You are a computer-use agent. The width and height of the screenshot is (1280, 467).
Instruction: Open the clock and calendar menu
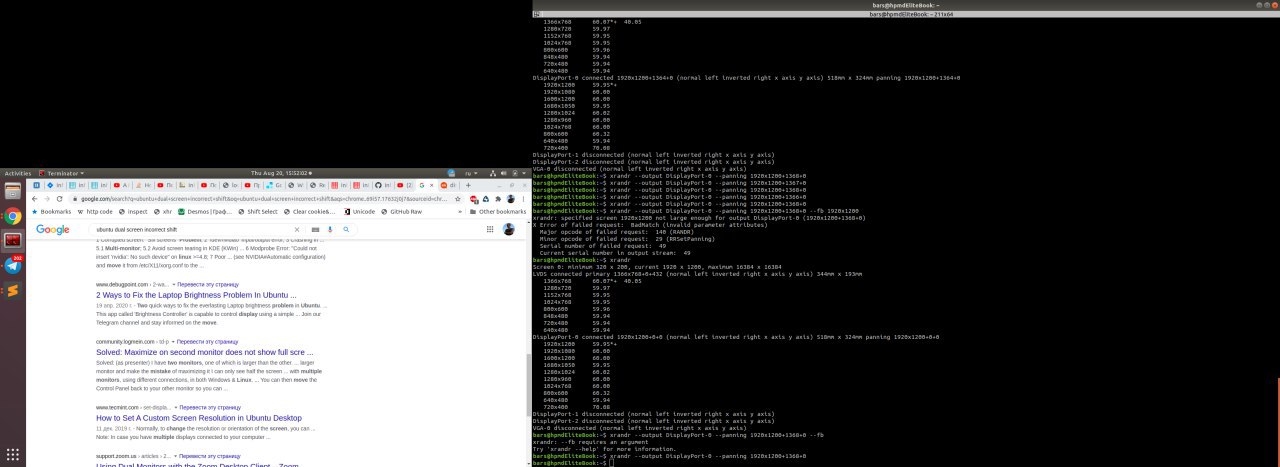tap(280, 173)
